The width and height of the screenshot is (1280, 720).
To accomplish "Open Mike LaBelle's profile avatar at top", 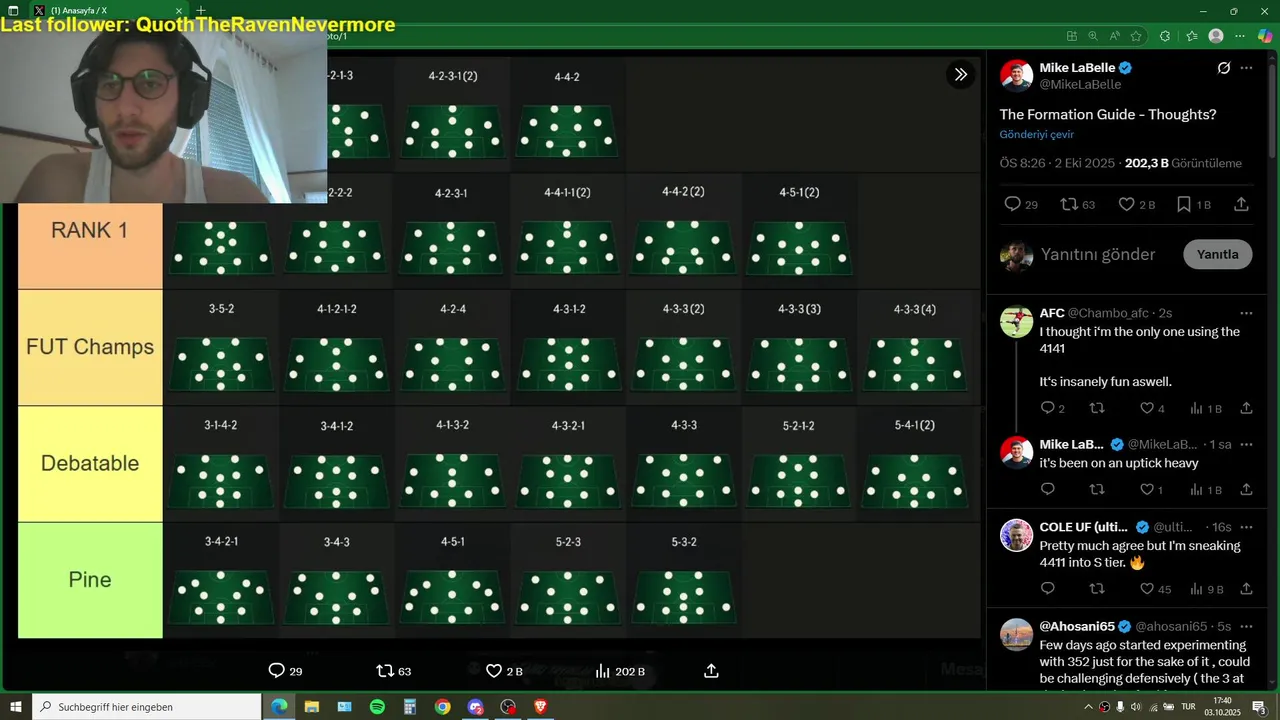I will 1016,76.
